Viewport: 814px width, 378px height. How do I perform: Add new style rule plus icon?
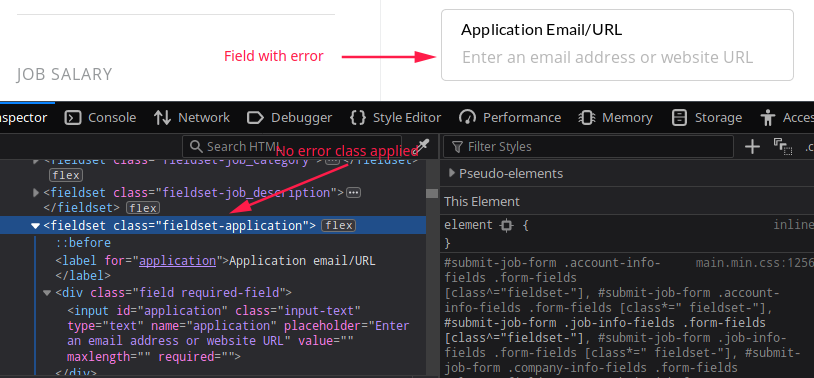click(x=752, y=146)
